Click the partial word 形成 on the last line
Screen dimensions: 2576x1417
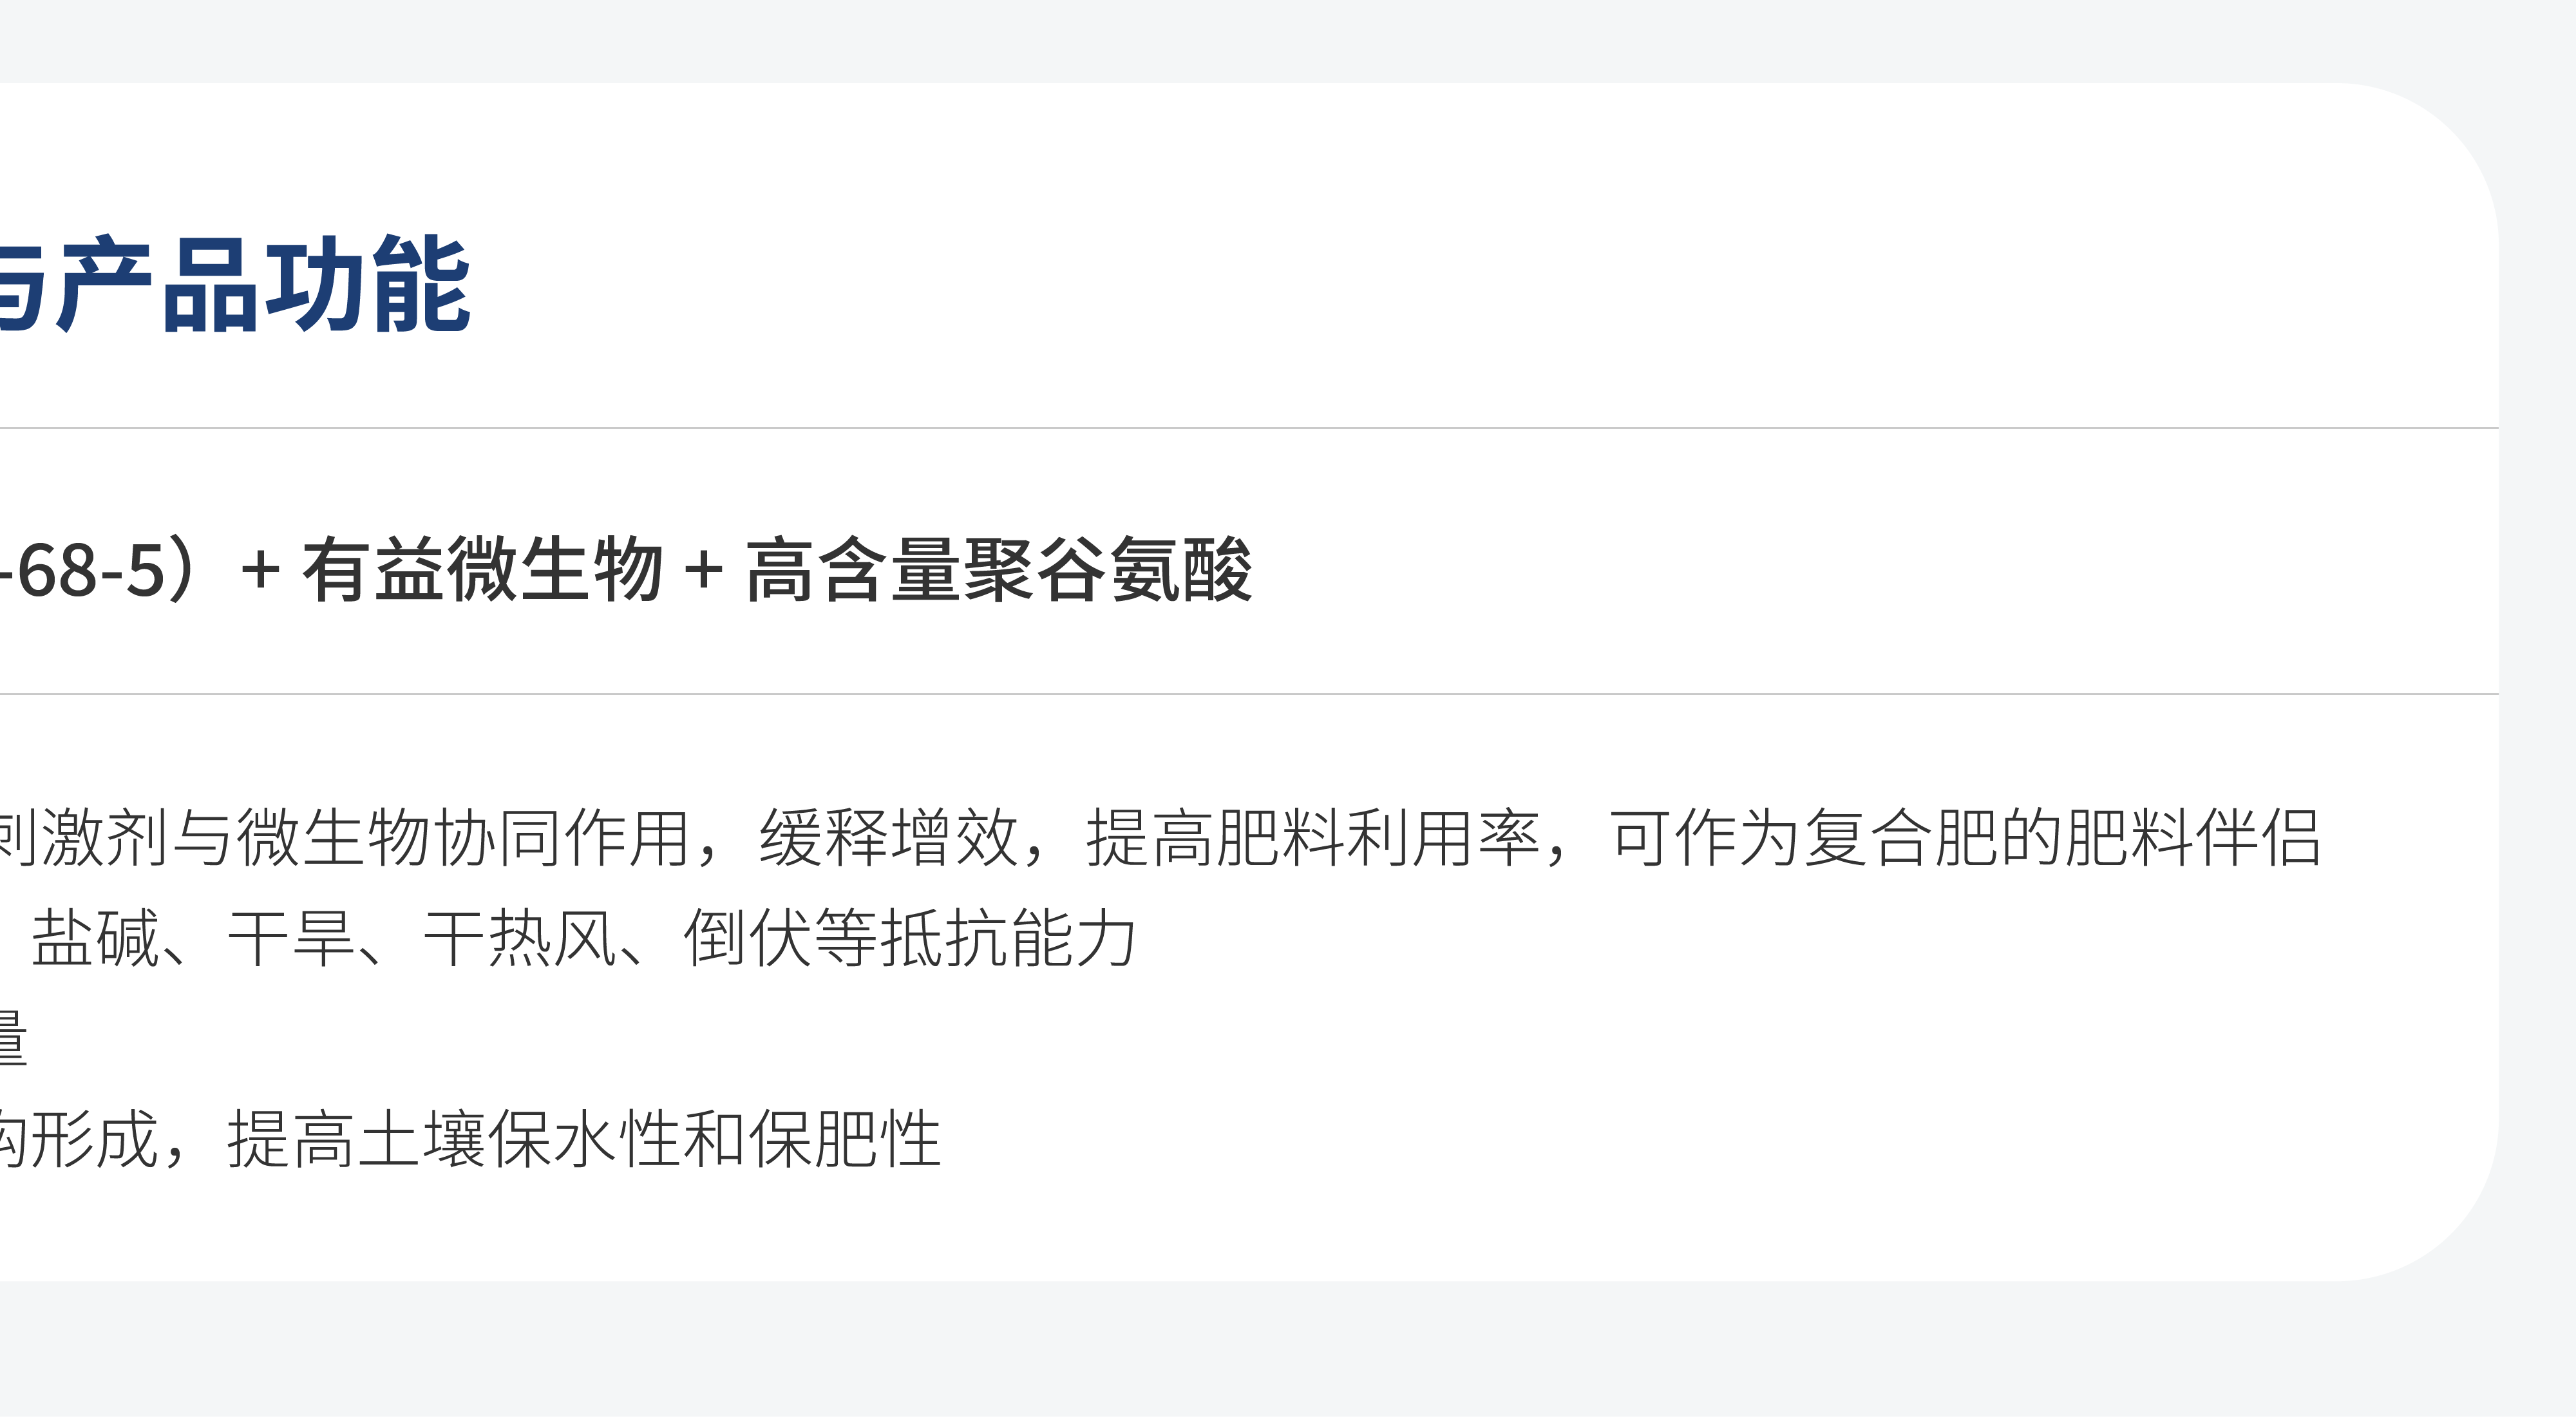click(96, 1139)
